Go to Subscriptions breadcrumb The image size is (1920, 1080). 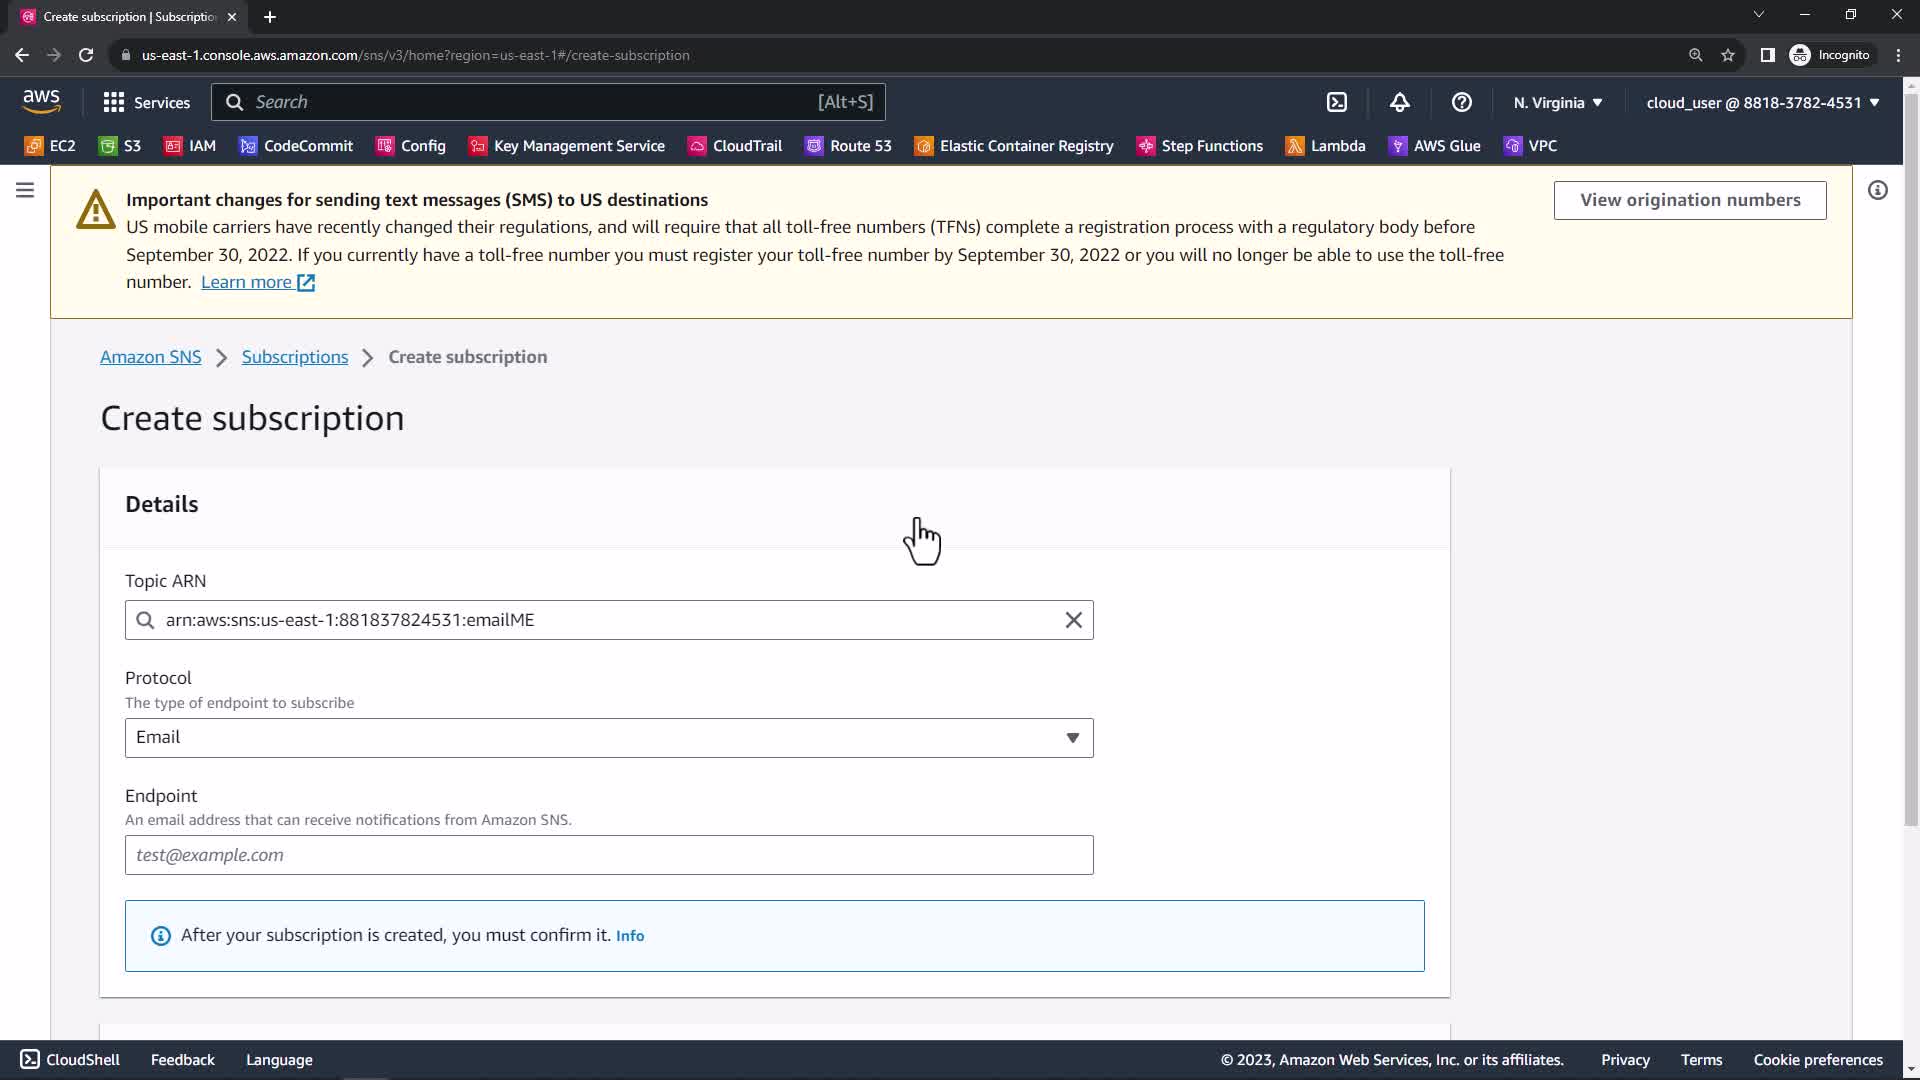[294, 357]
